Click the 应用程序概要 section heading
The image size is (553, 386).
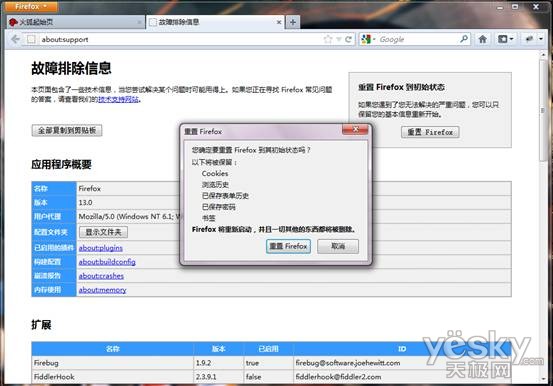pyautogui.click(x=61, y=164)
